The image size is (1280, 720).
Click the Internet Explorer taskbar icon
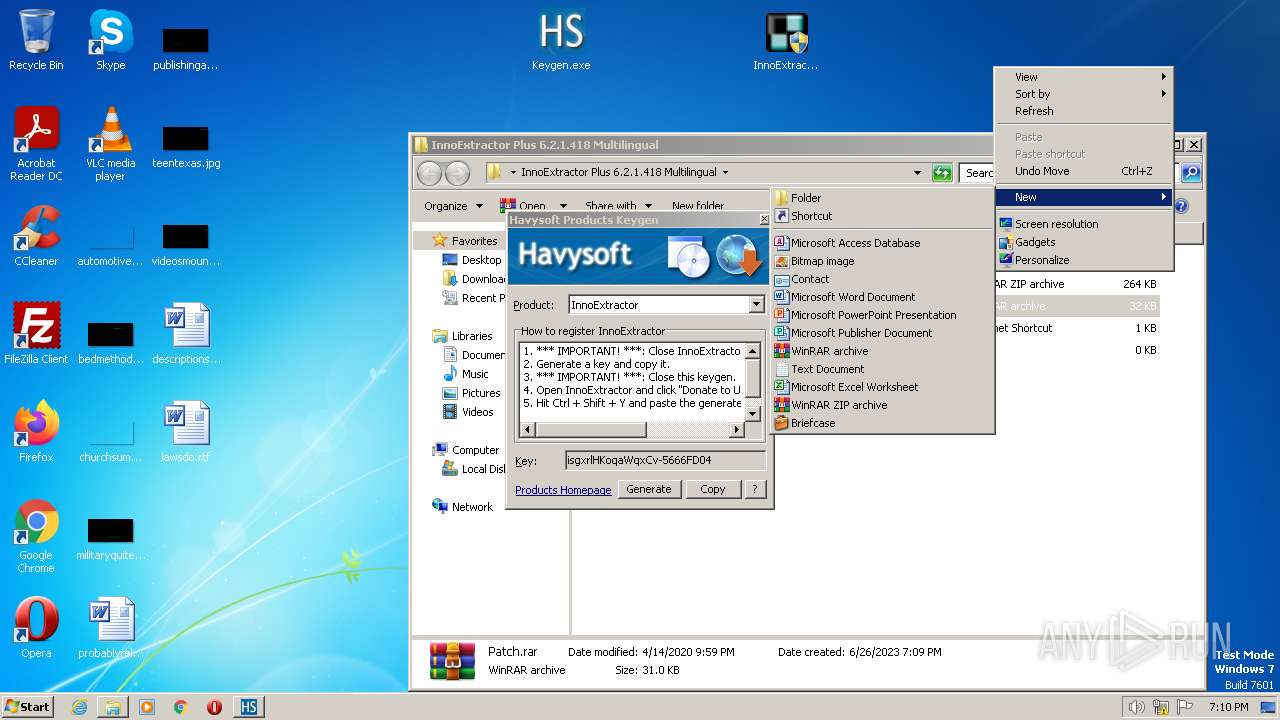(x=79, y=707)
